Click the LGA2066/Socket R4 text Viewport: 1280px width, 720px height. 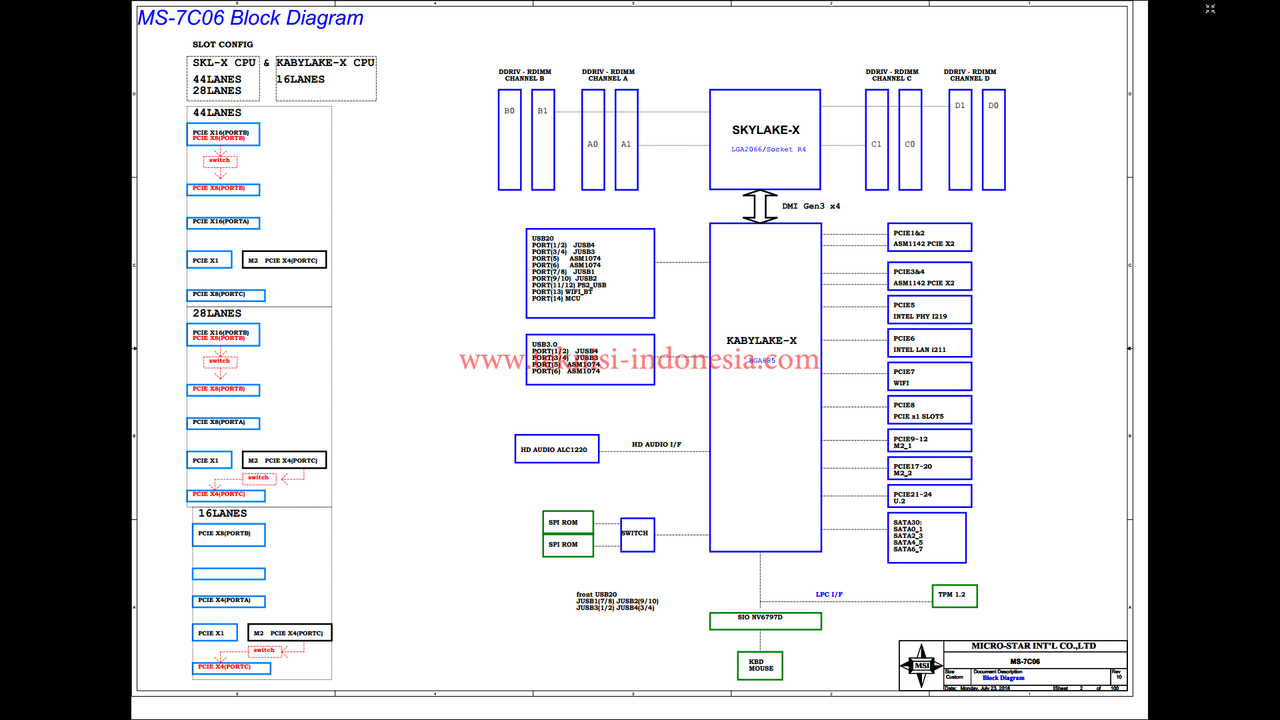point(768,149)
